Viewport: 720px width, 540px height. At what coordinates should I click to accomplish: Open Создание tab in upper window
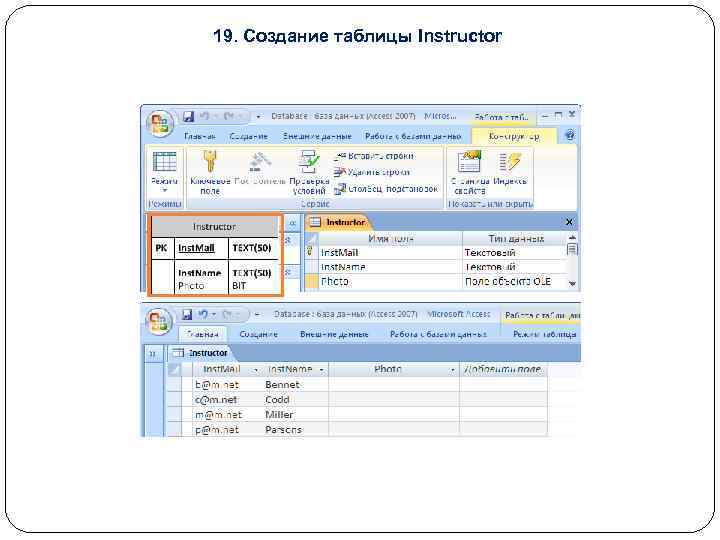(x=248, y=136)
